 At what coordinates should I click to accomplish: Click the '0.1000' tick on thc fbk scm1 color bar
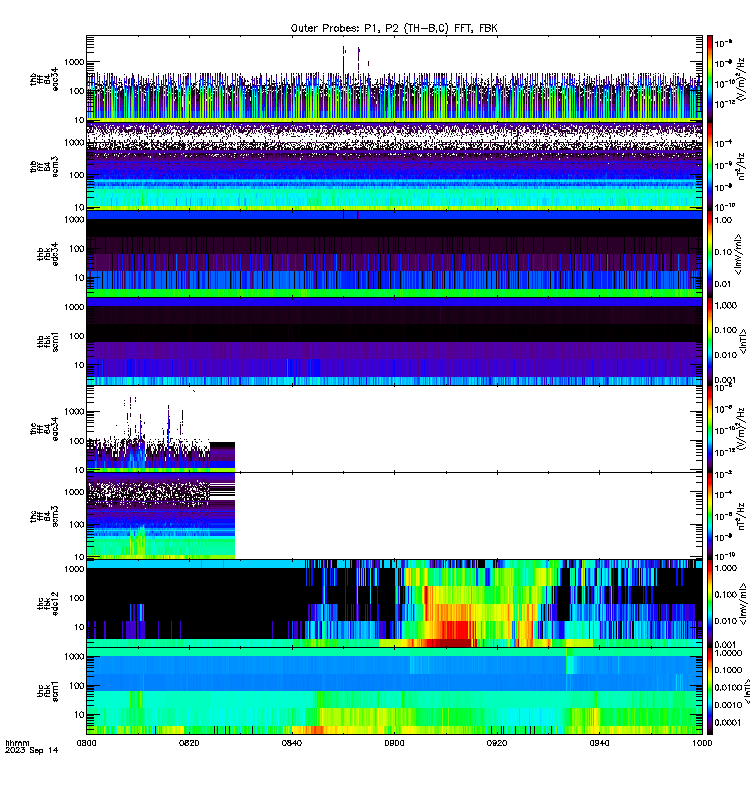[729, 670]
